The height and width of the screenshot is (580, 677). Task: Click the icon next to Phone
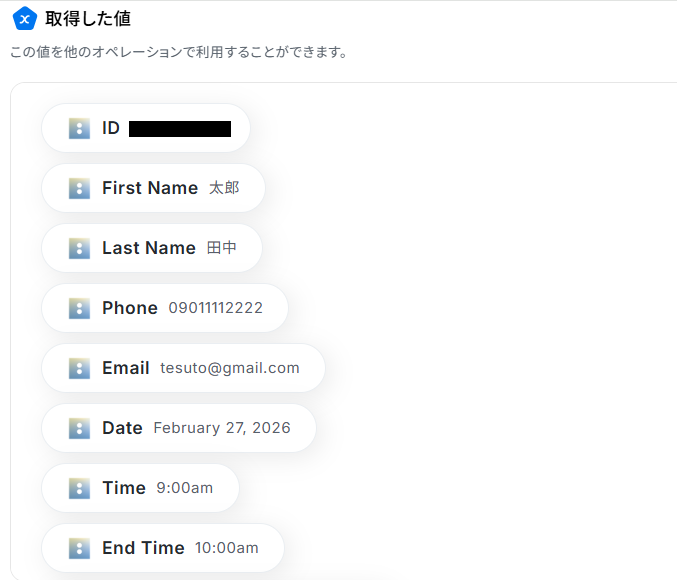[80, 308]
